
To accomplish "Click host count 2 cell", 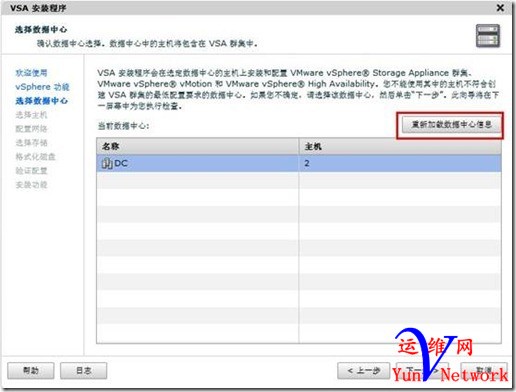I will coord(400,163).
